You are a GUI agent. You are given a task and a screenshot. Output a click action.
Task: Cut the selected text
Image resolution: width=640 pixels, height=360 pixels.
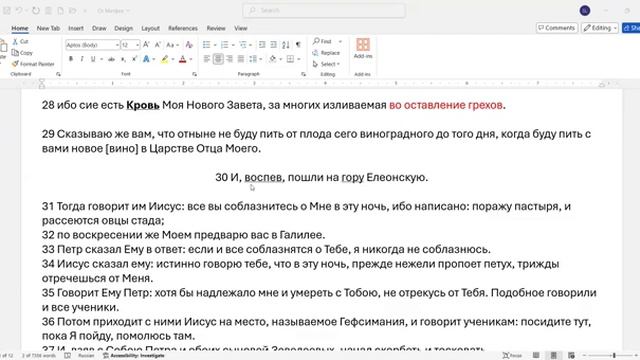coord(20,41)
